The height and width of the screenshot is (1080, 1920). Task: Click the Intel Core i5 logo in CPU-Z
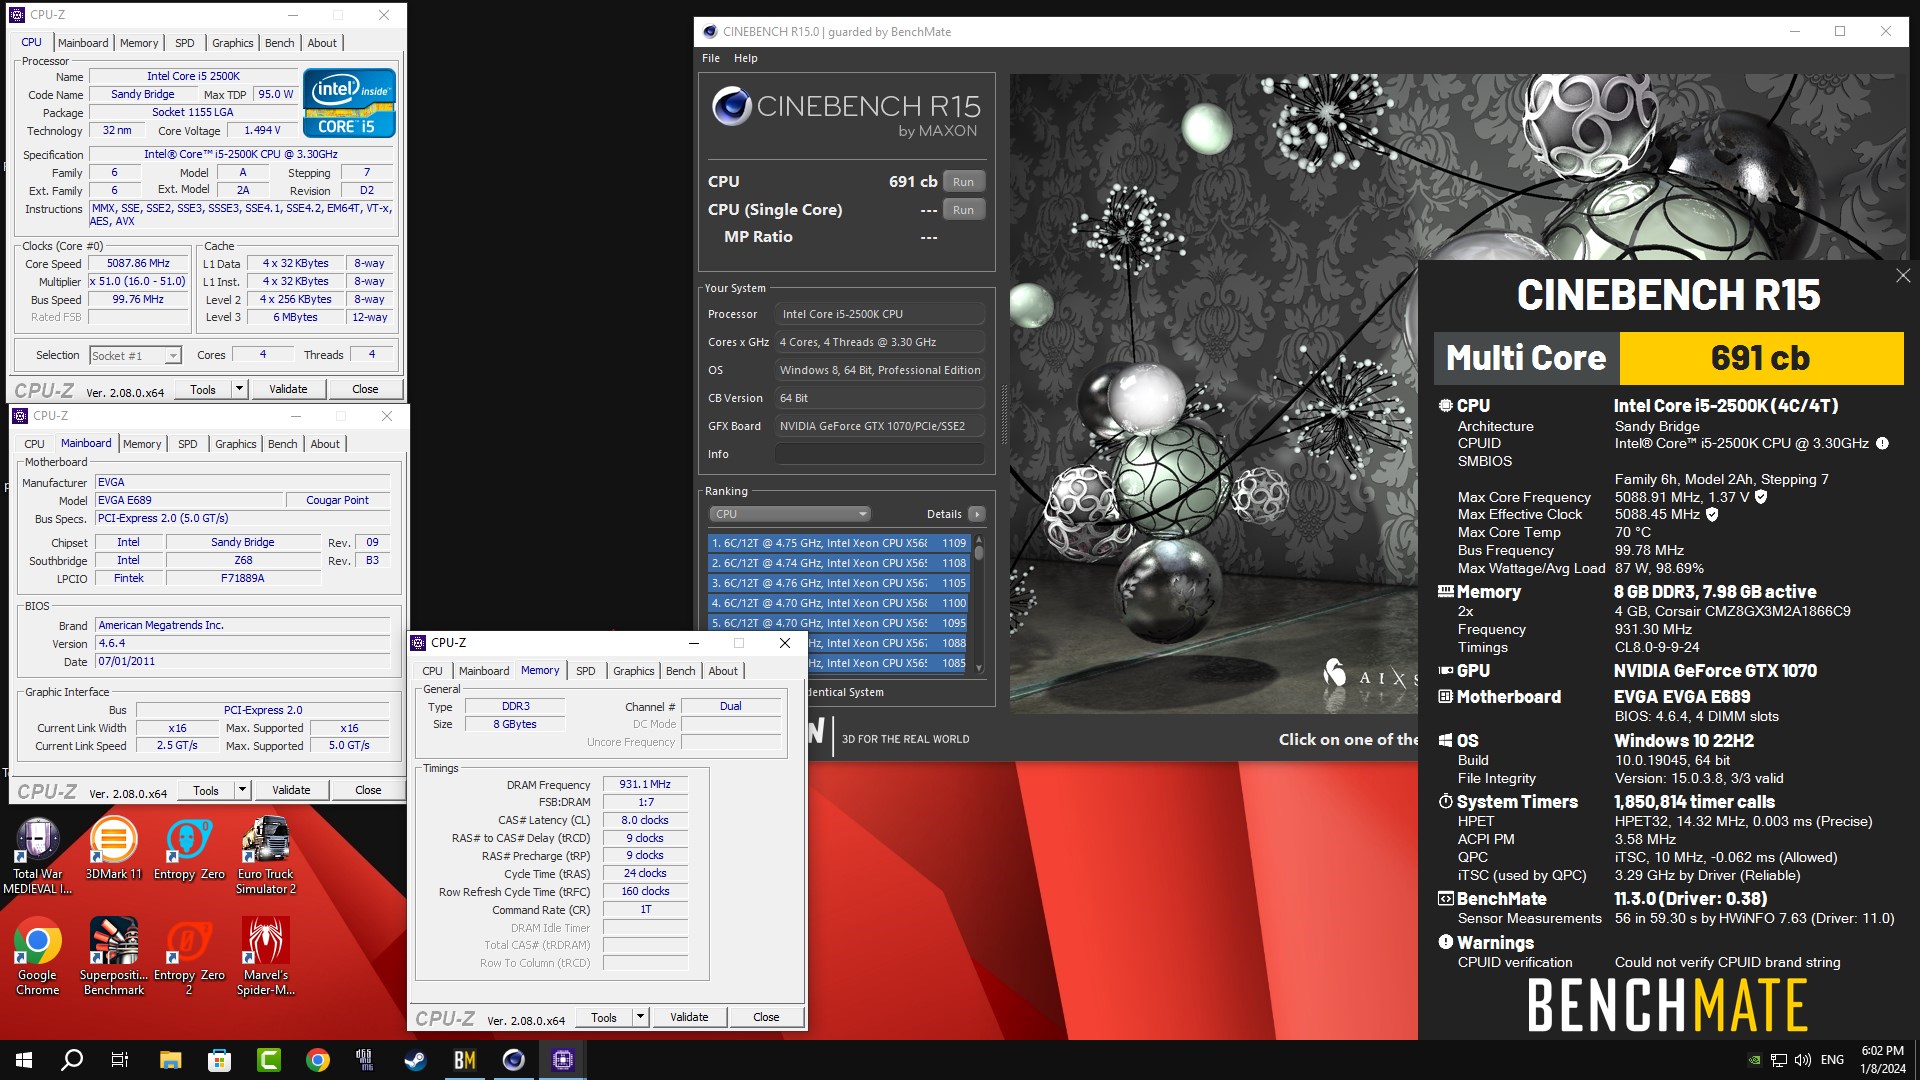349,102
